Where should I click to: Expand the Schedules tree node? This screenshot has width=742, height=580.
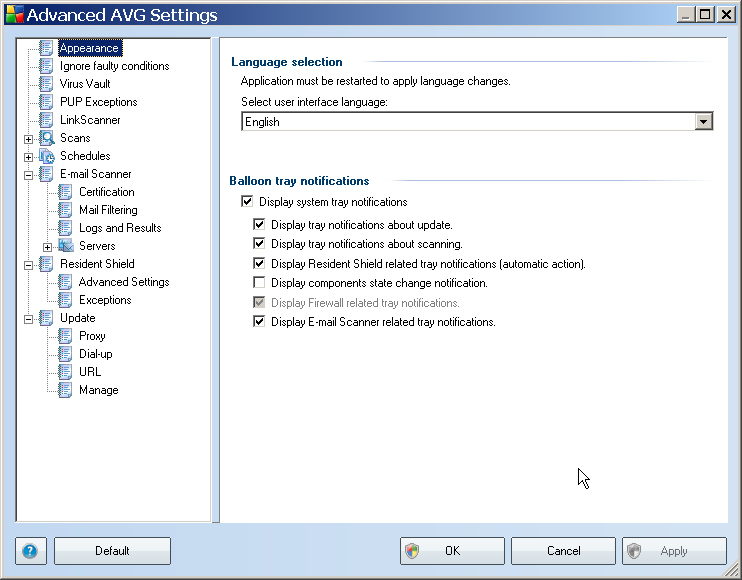(x=28, y=157)
